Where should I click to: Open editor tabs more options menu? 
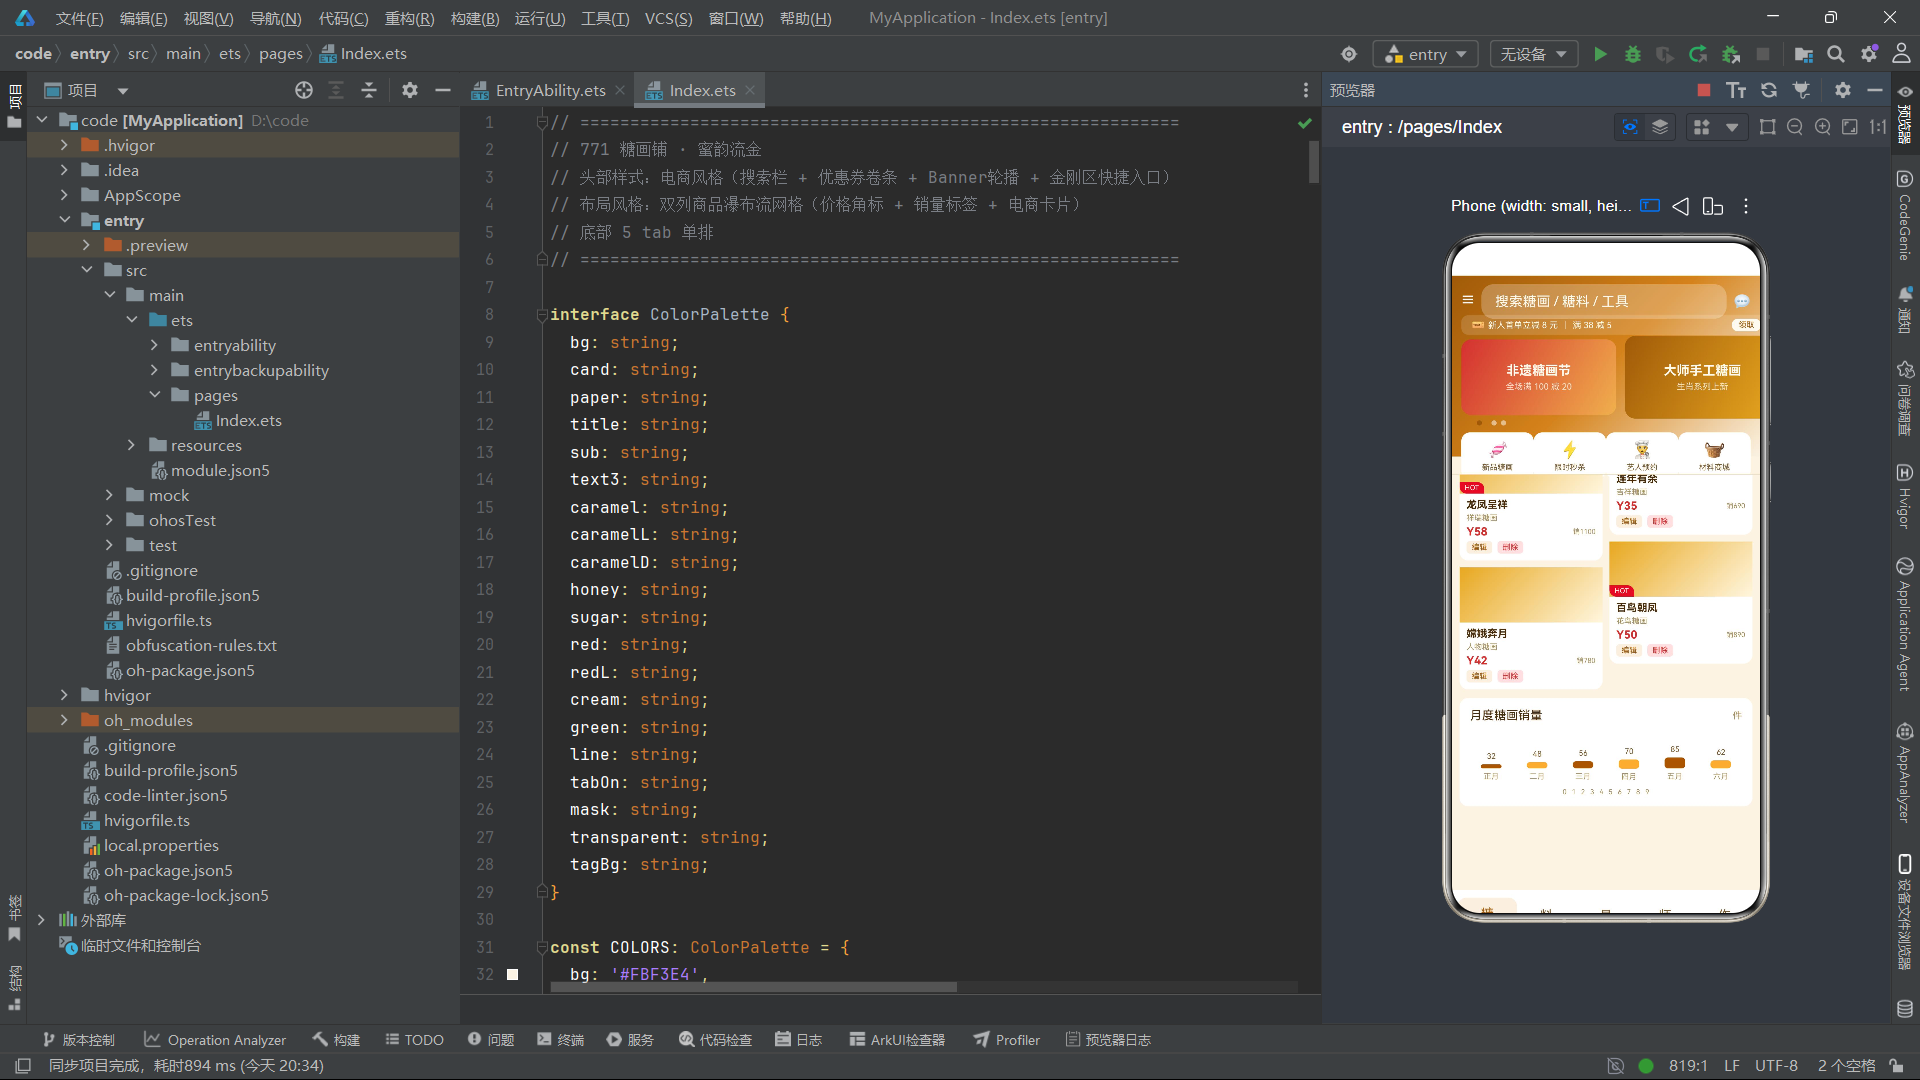pyautogui.click(x=1306, y=90)
